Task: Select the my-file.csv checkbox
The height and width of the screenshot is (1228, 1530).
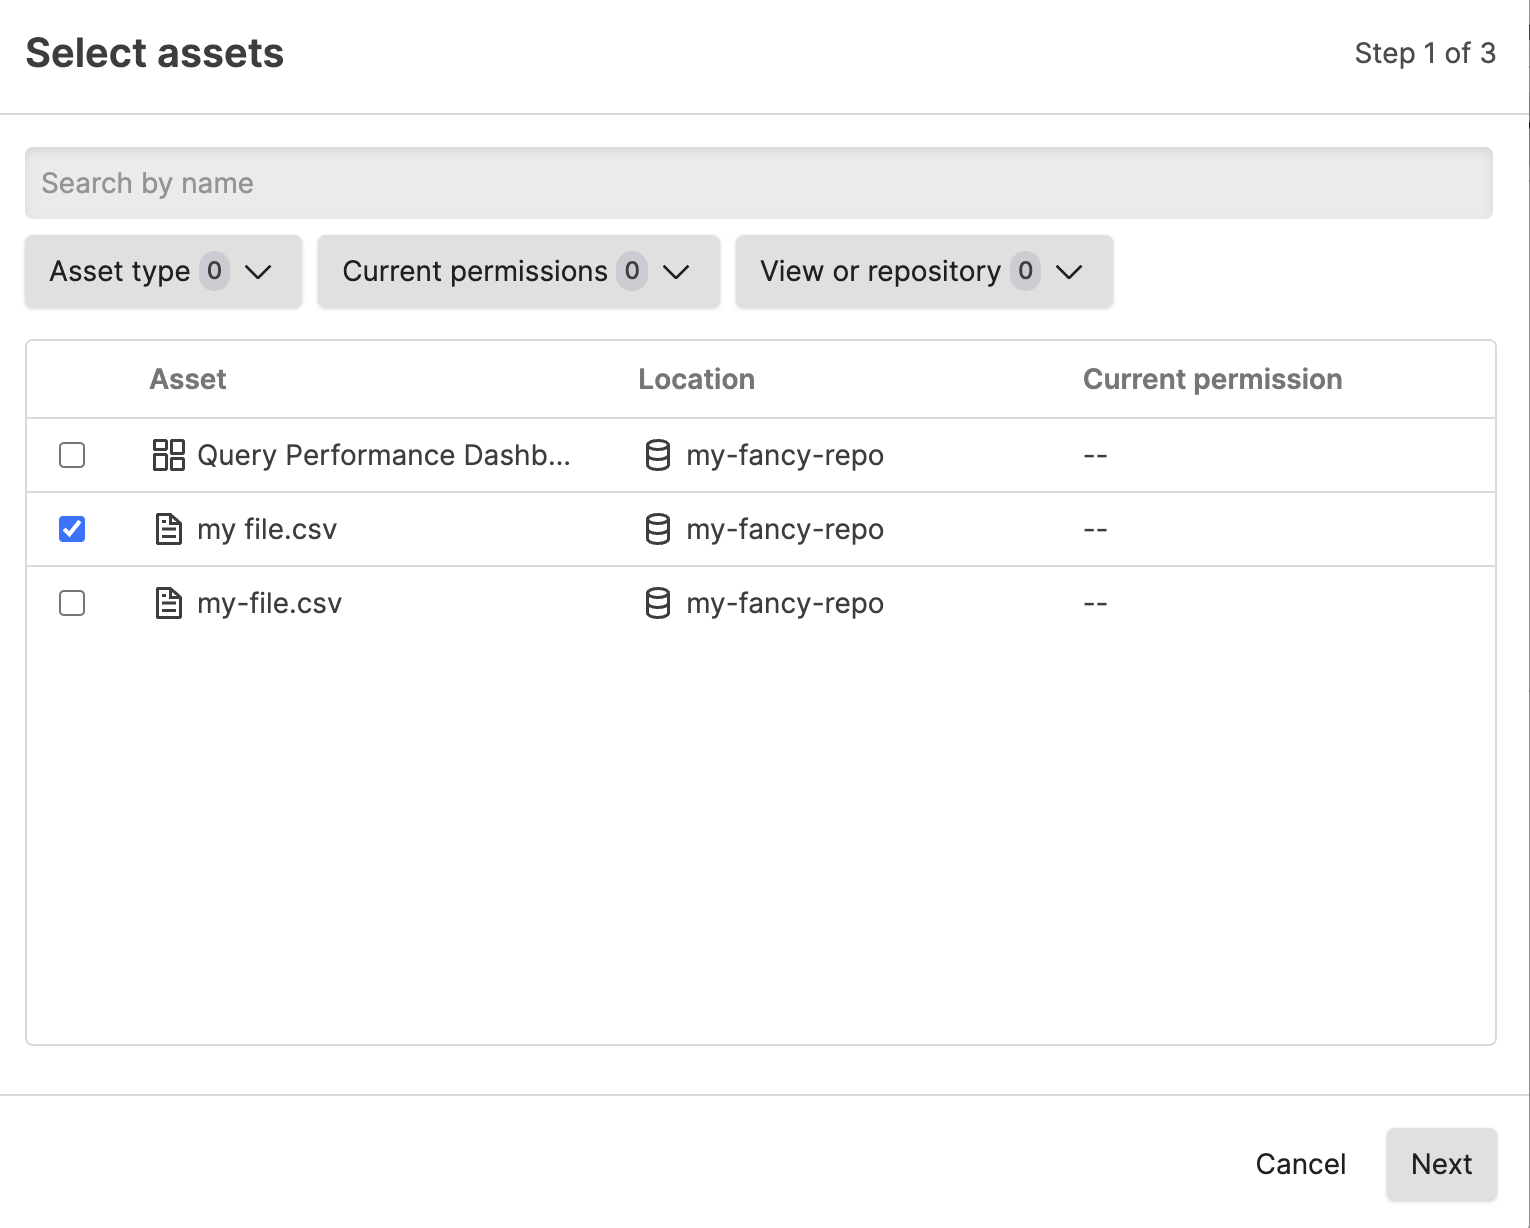Action: point(71,603)
